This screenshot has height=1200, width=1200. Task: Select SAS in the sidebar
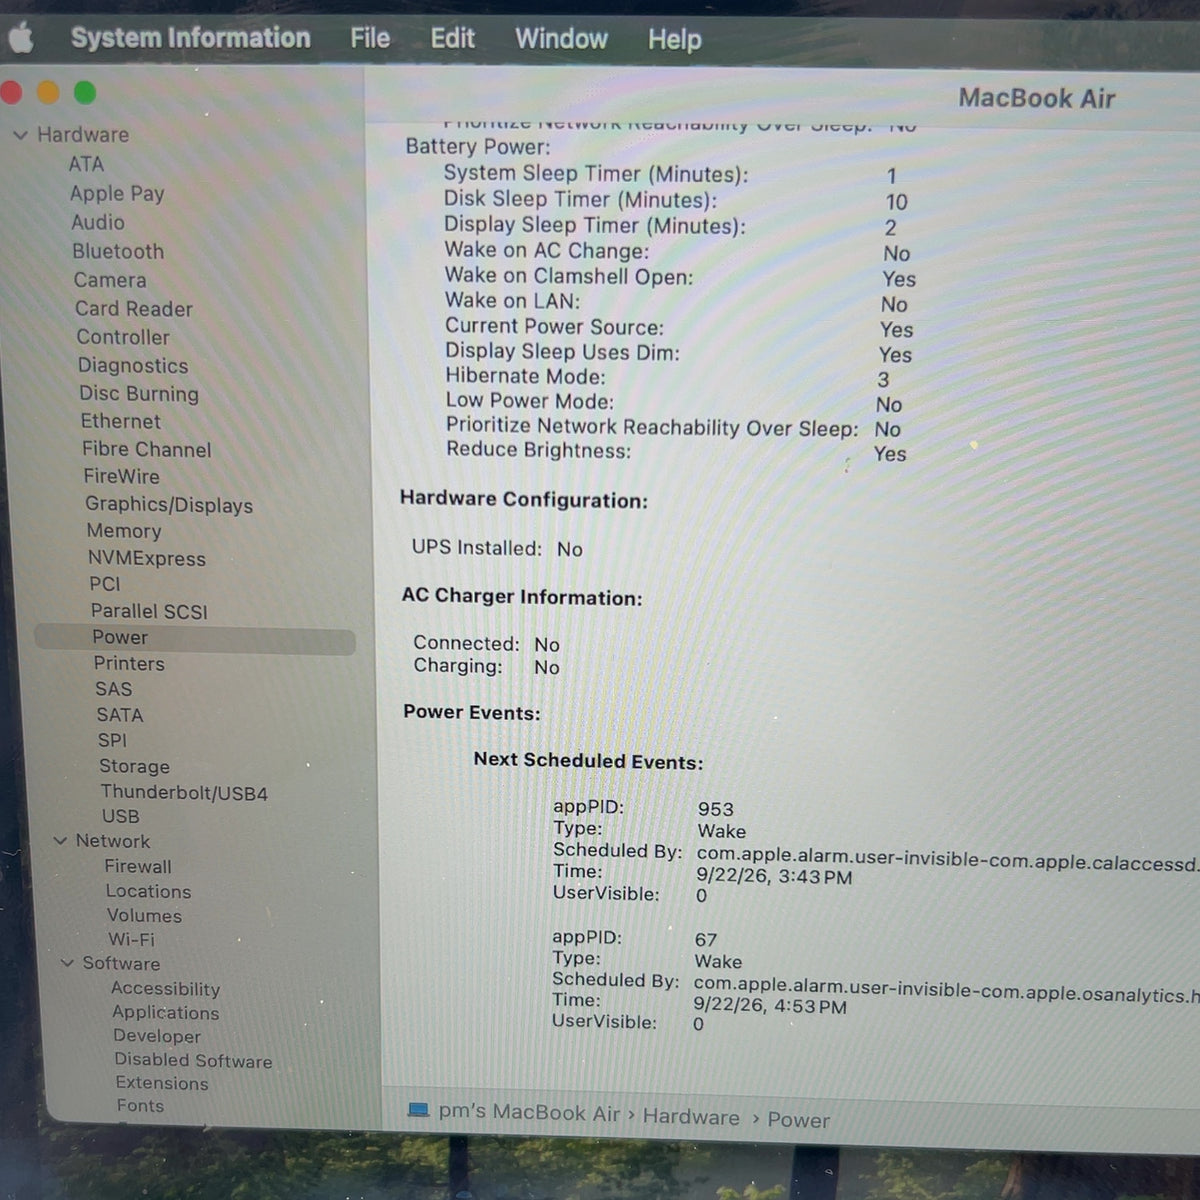pyautogui.click(x=114, y=690)
